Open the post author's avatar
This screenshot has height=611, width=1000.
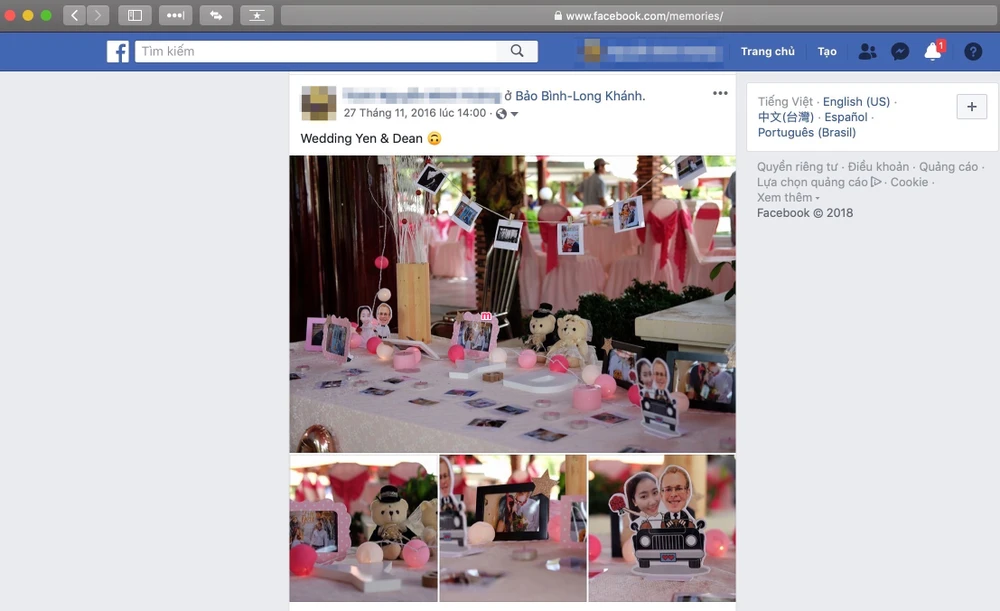318,103
